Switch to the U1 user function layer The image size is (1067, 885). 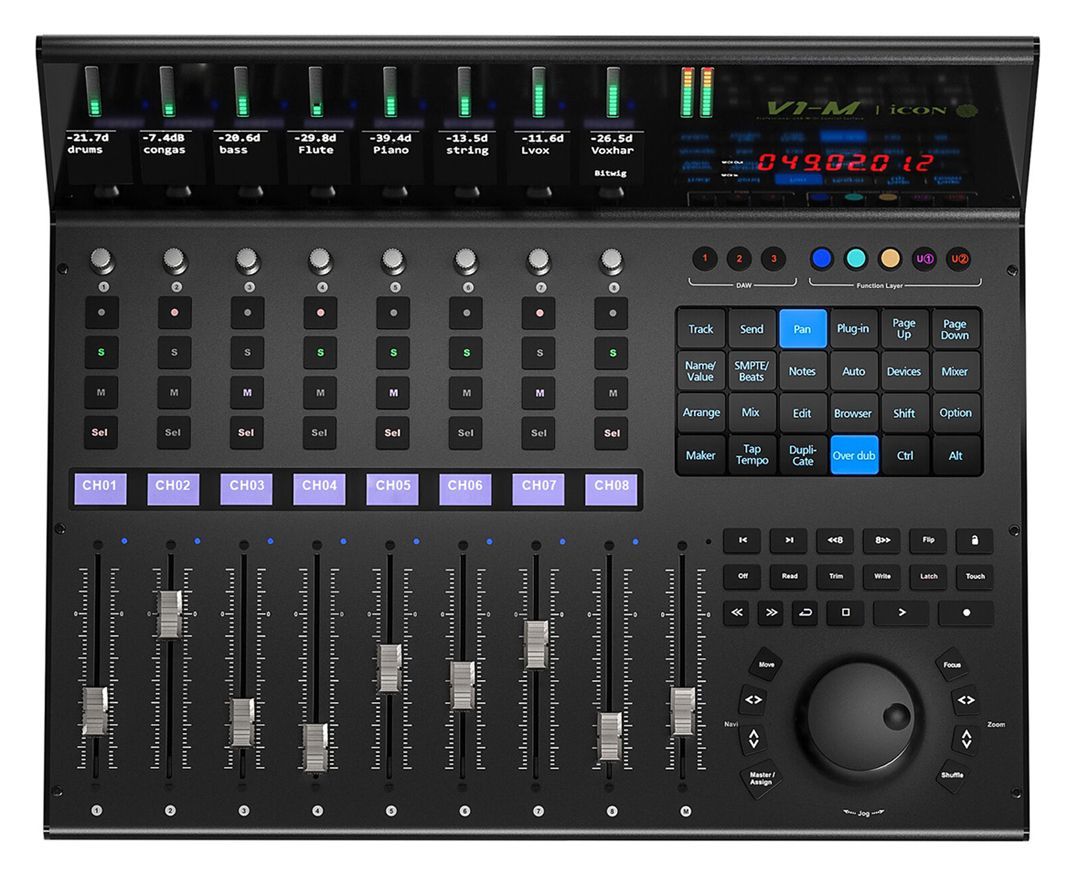click(924, 259)
